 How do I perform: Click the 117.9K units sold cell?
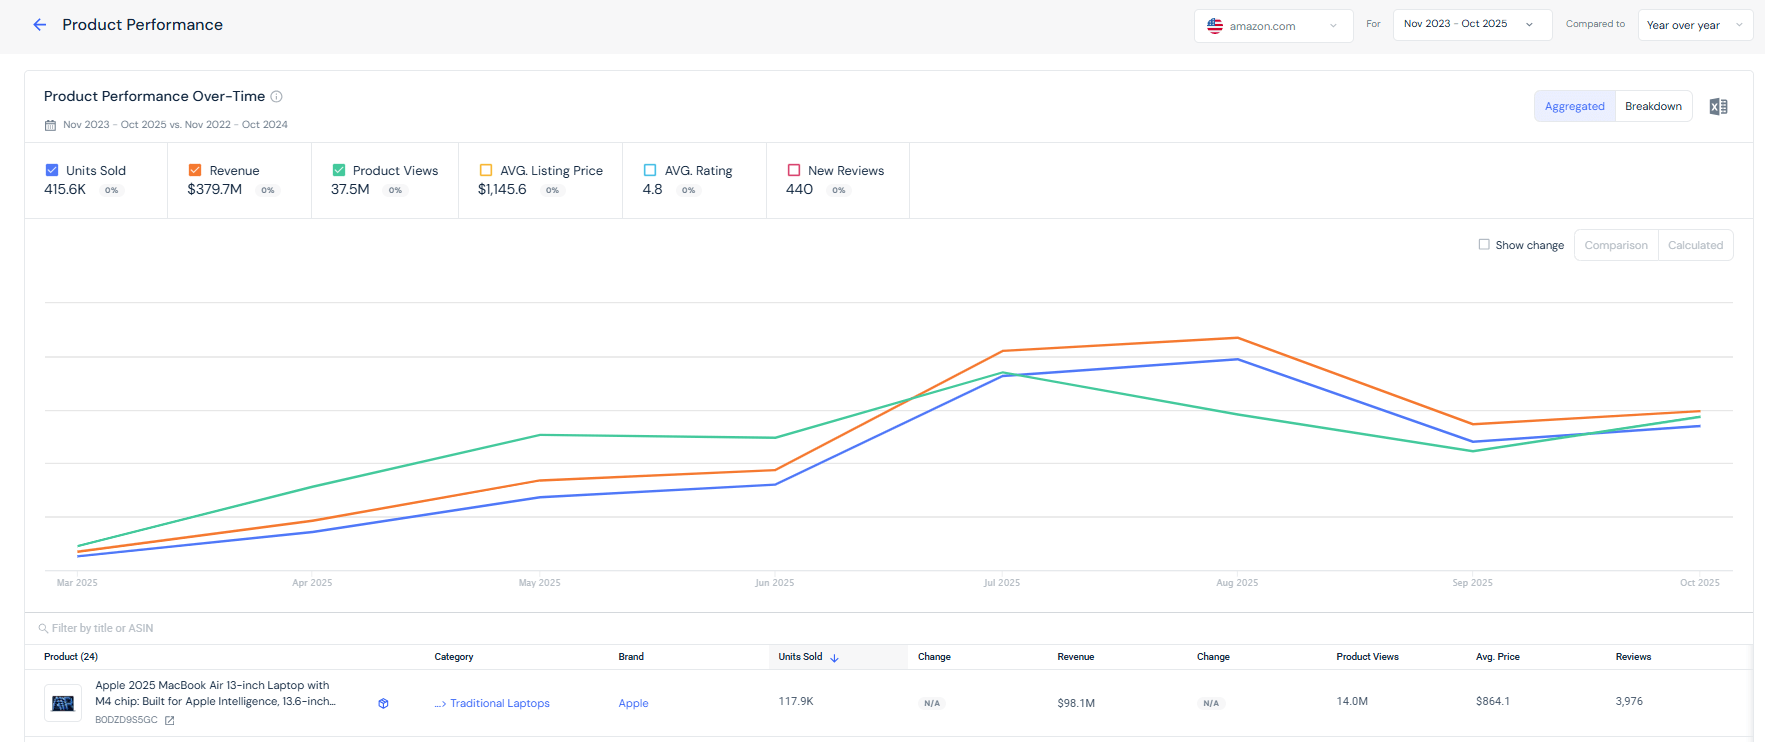pyautogui.click(x=796, y=702)
